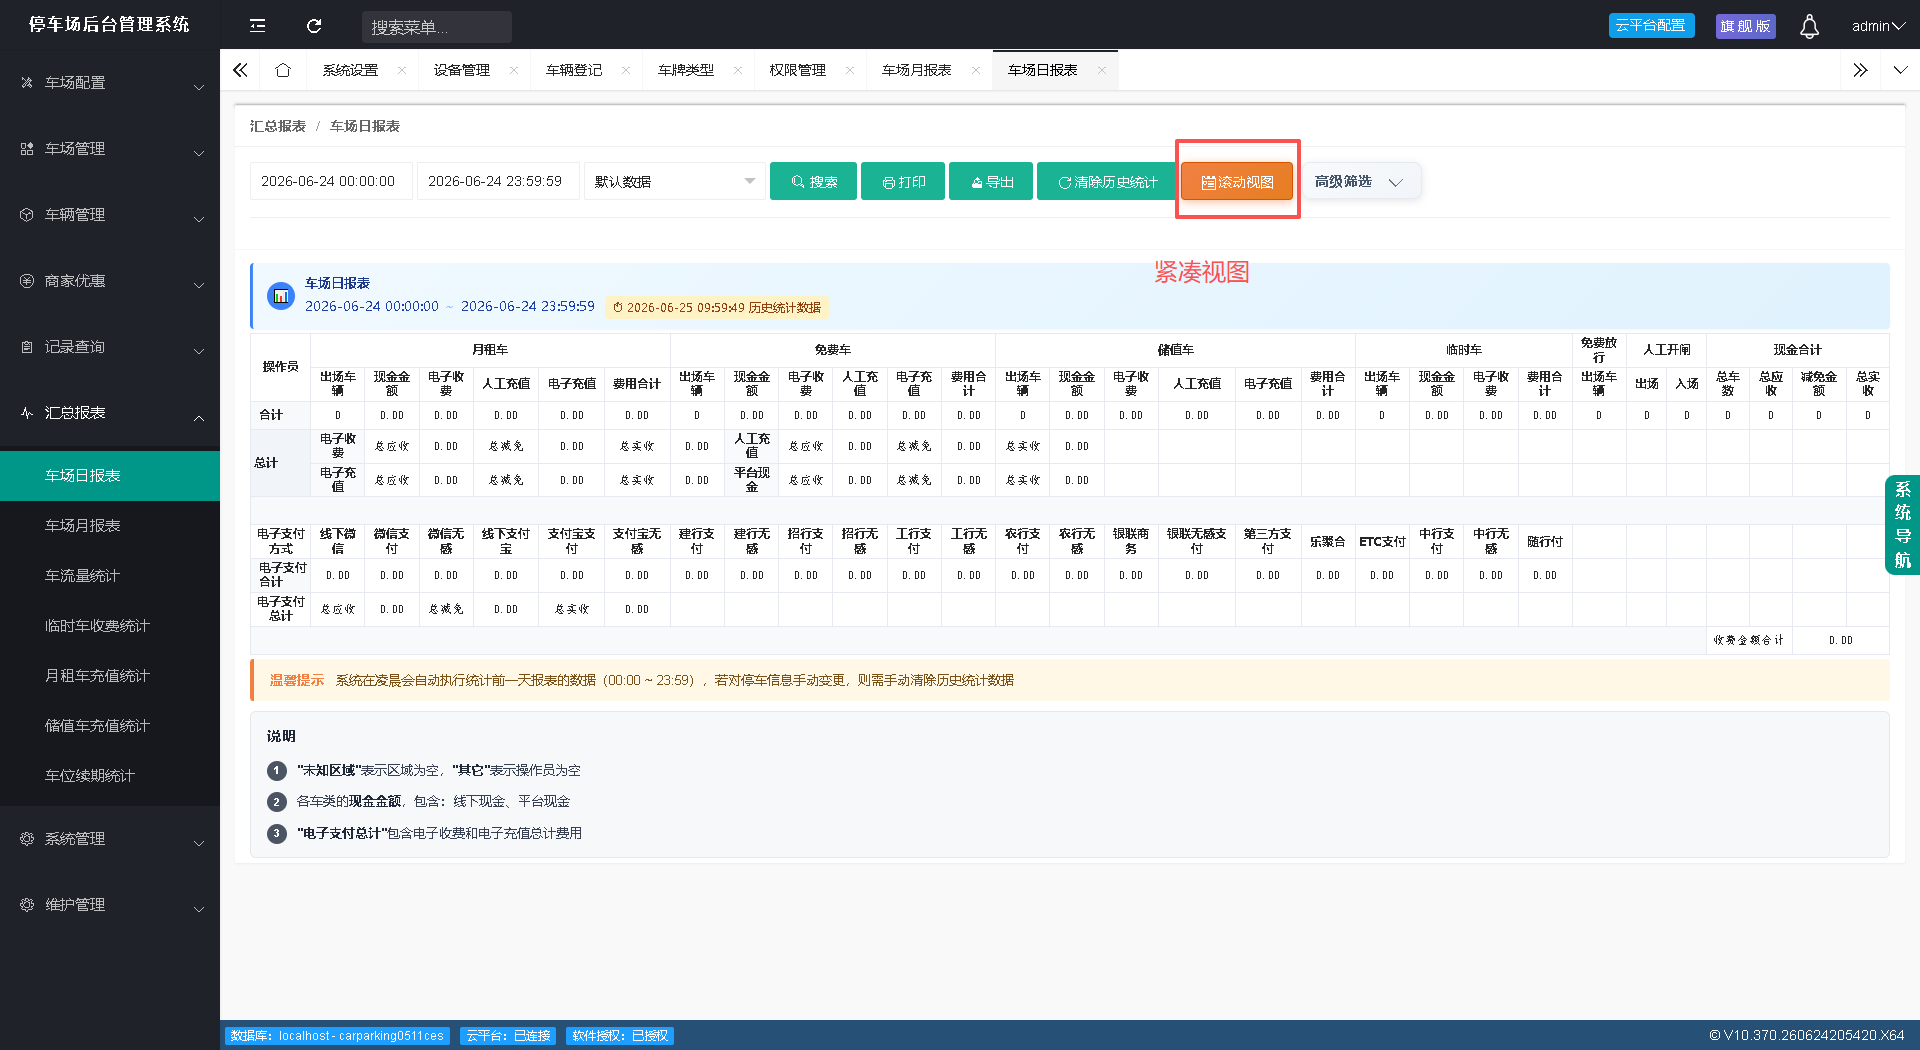Open the admin user dropdown
Image resolution: width=1920 pixels, height=1050 pixels.
pyautogui.click(x=1878, y=26)
